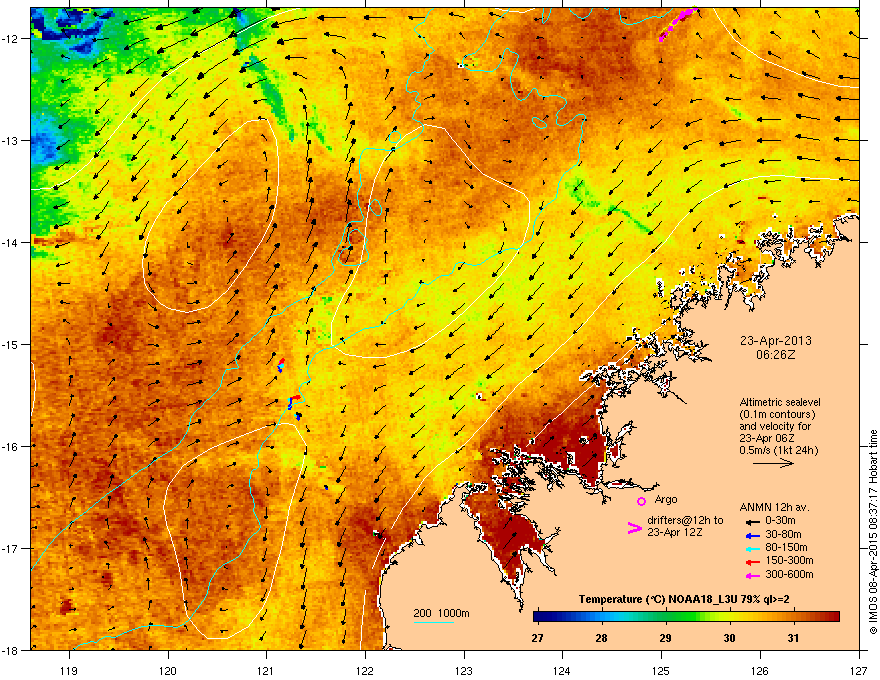The height and width of the screenshot is (680, 880).
Task: Click the '200 1000m' isobath label
Action: point(441,613)
